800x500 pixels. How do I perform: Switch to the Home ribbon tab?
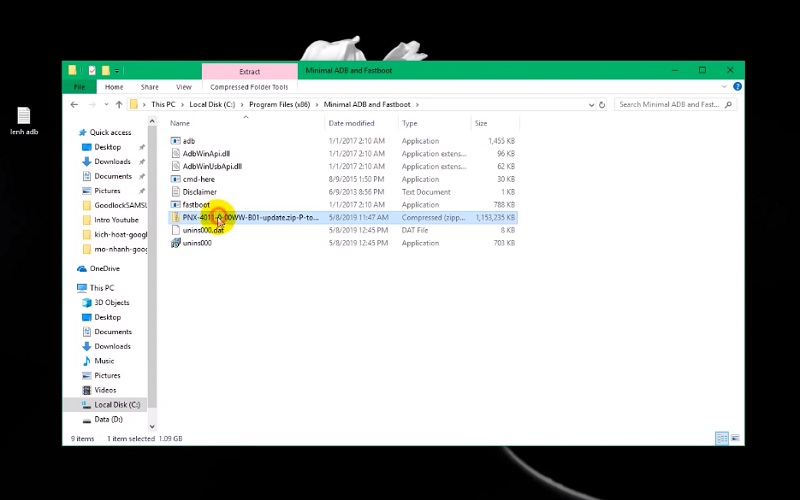(x=114, y=87)
